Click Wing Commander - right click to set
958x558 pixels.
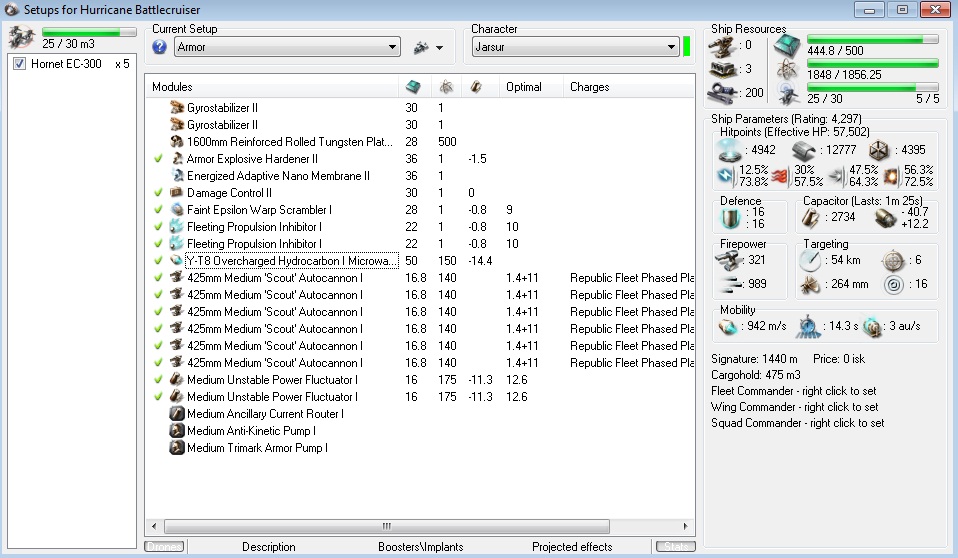point(794,407)
